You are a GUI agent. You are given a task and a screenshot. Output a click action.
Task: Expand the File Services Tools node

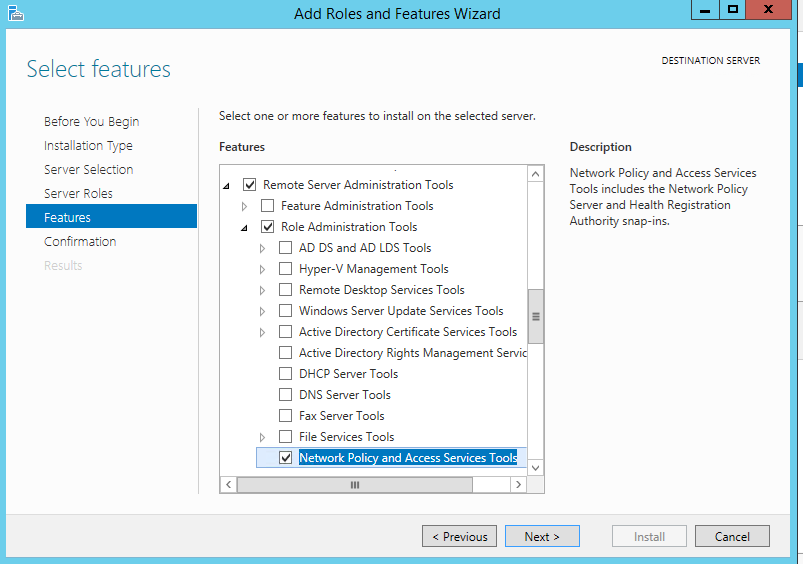[263, 437]
